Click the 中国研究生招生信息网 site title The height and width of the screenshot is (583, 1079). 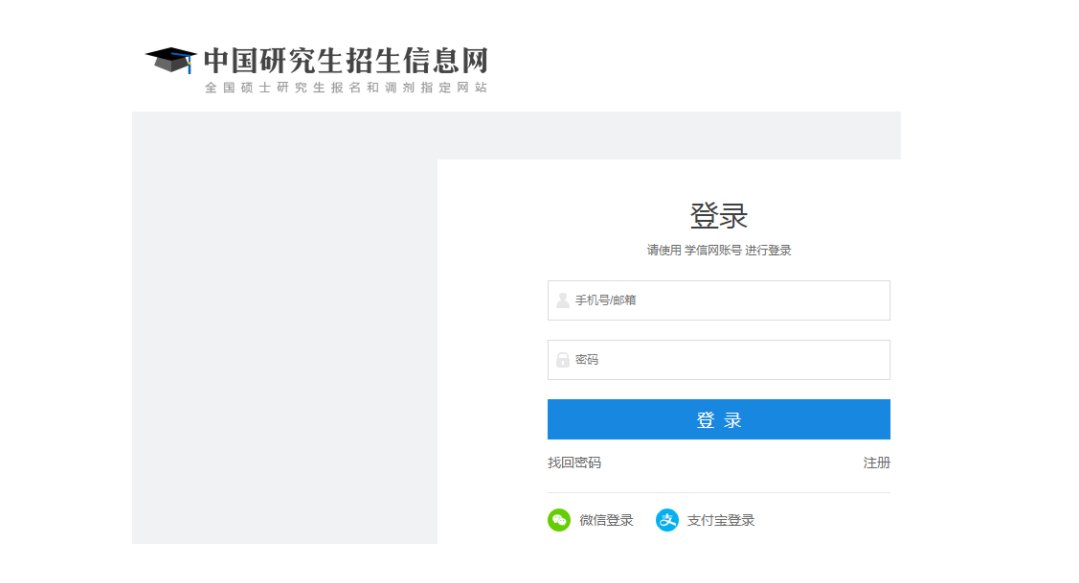coord(346,60)
